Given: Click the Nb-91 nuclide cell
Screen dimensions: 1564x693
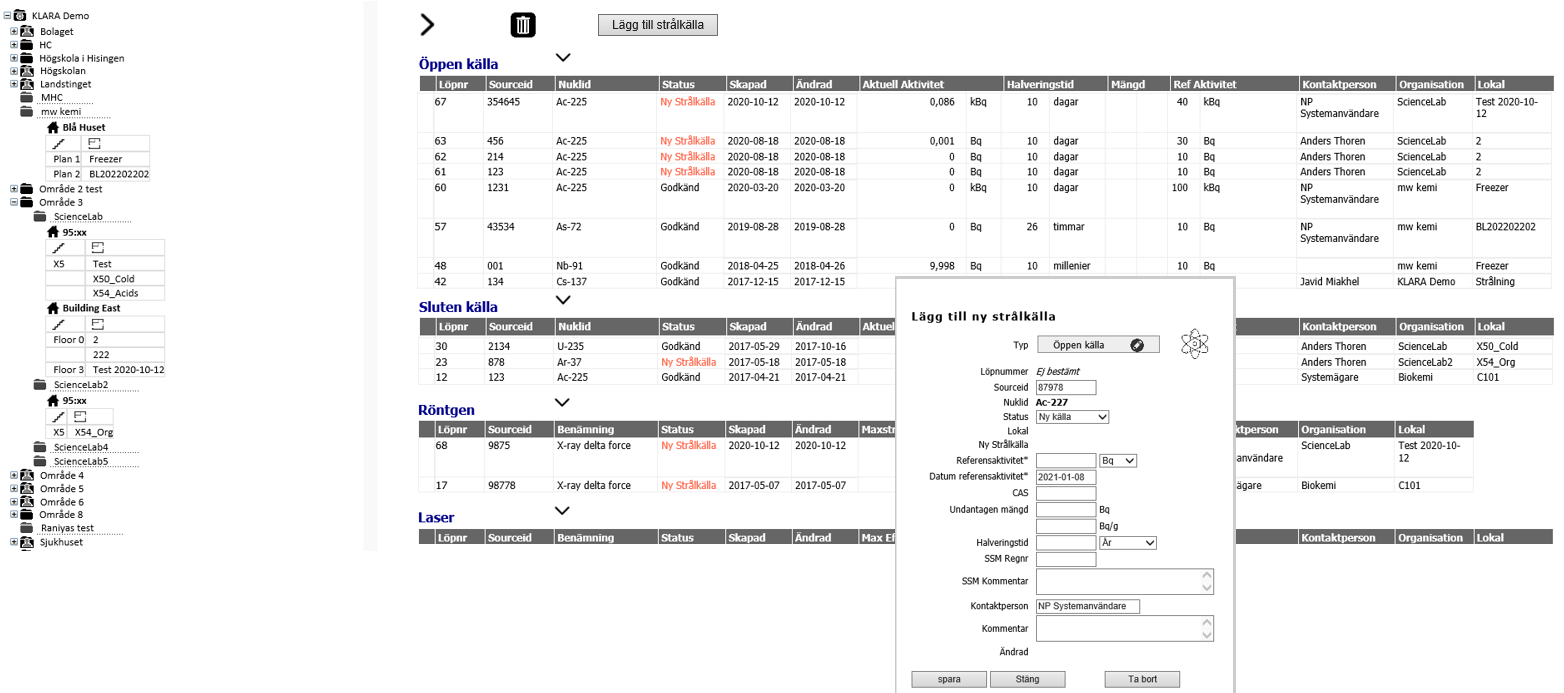Looking at the screenshot, I should (x=572, y=267).
